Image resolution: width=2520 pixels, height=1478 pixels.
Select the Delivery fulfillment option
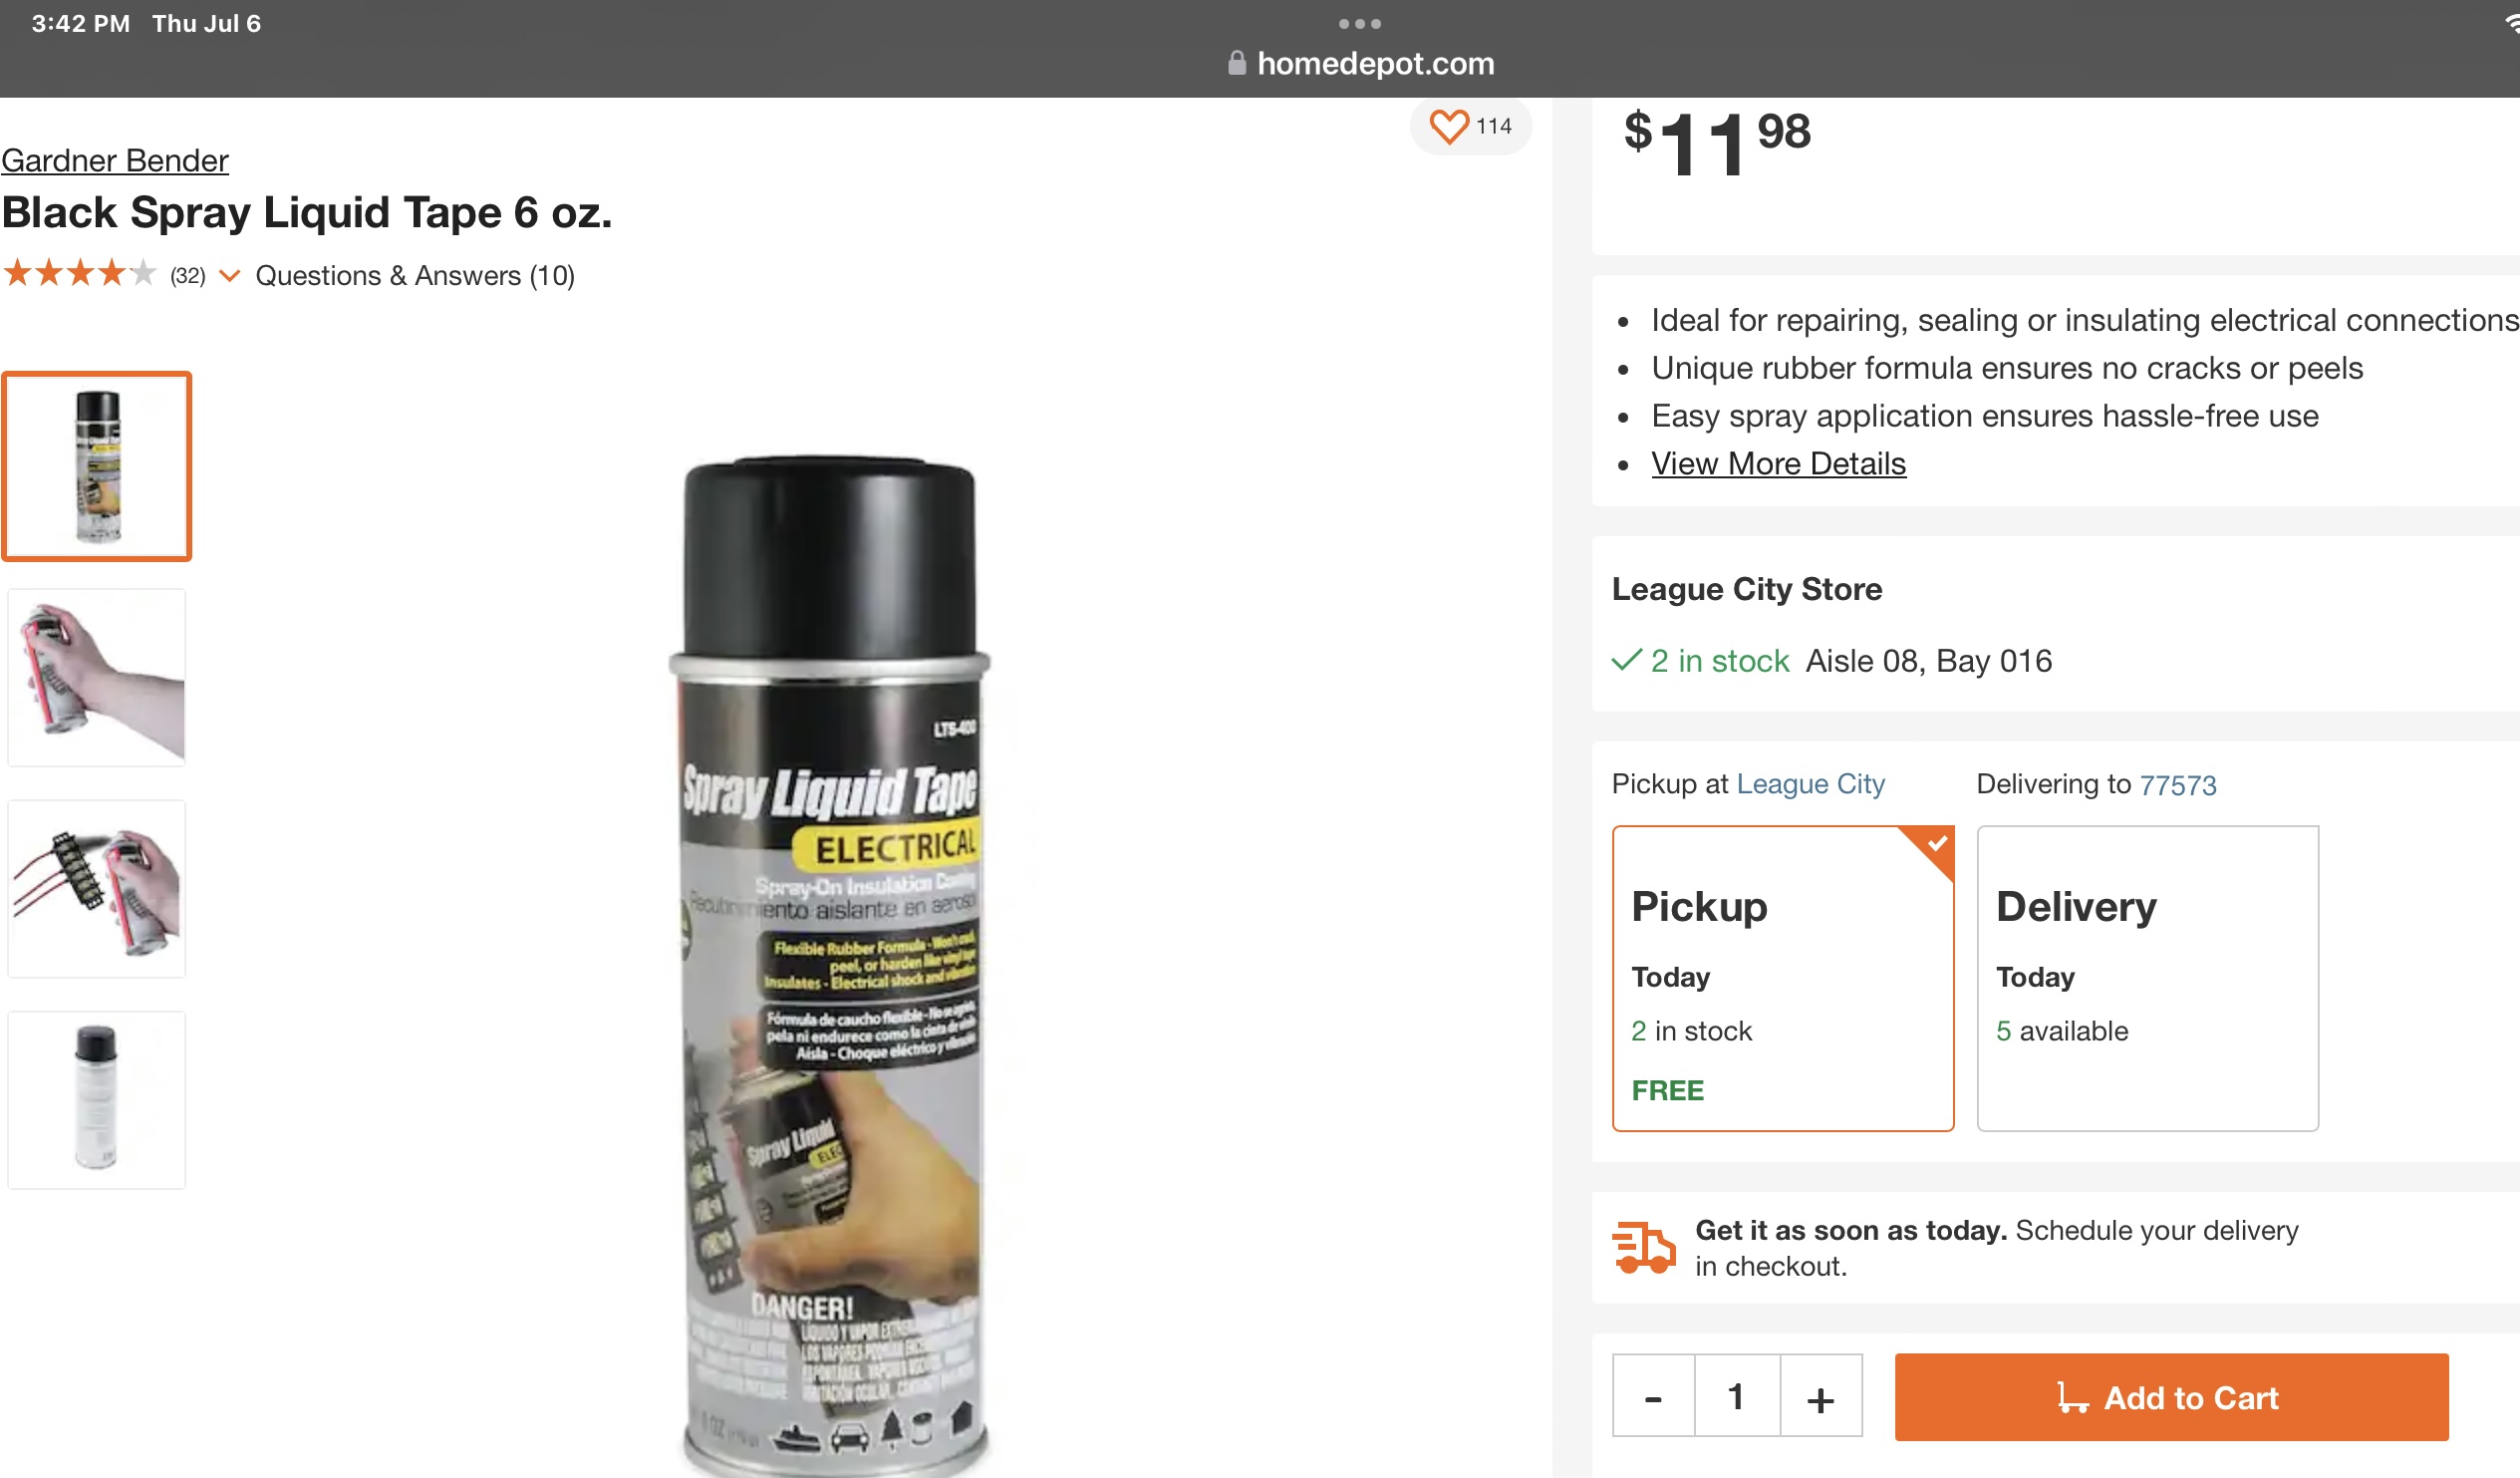[2147, 978]
